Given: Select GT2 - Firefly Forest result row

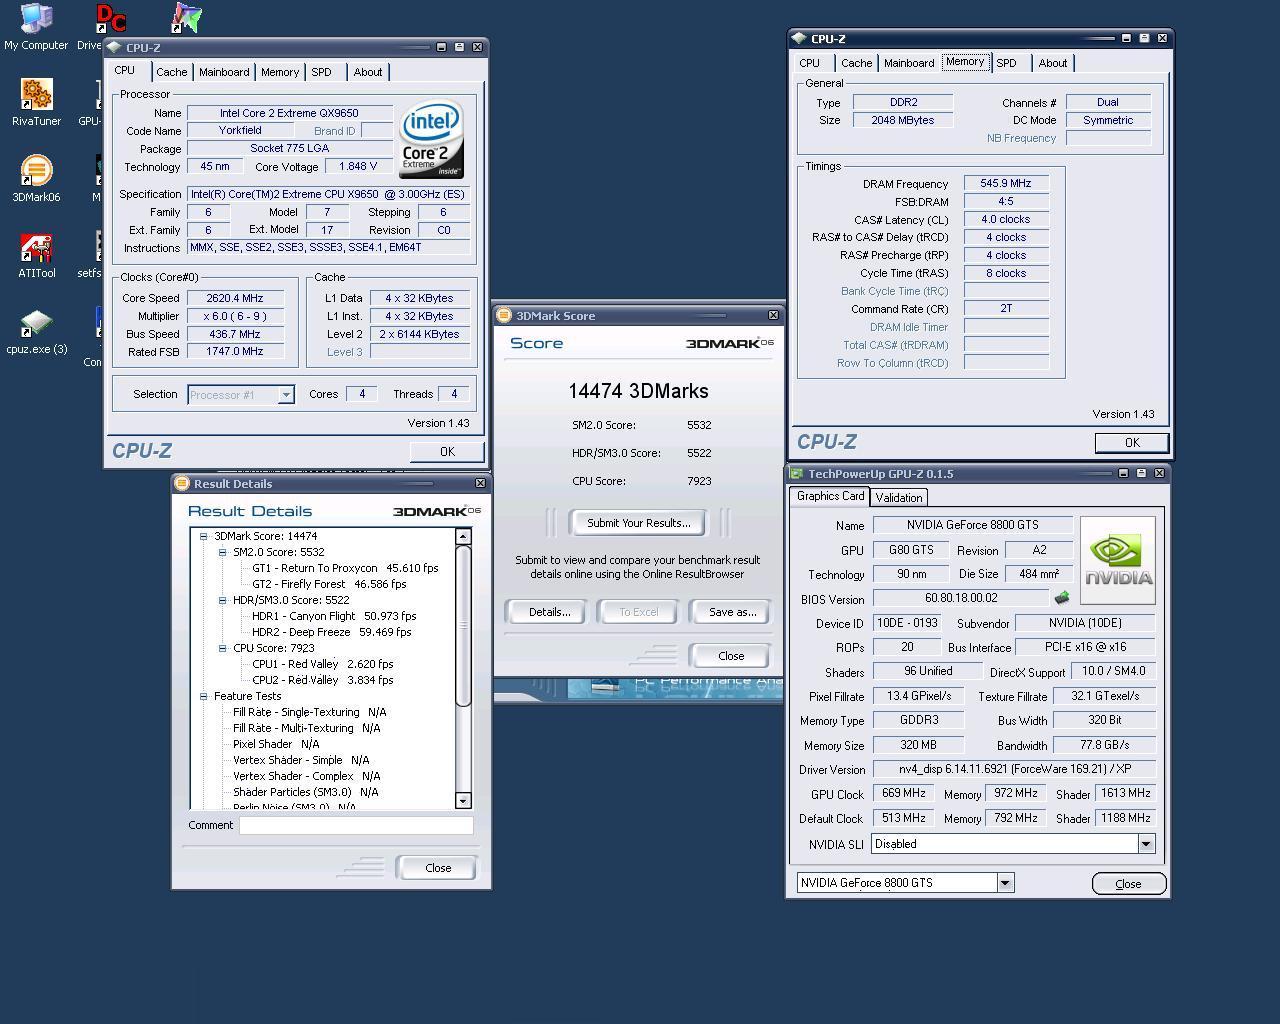Looking at the screenshot, I should pyautogui.click(x=329, y=584).
